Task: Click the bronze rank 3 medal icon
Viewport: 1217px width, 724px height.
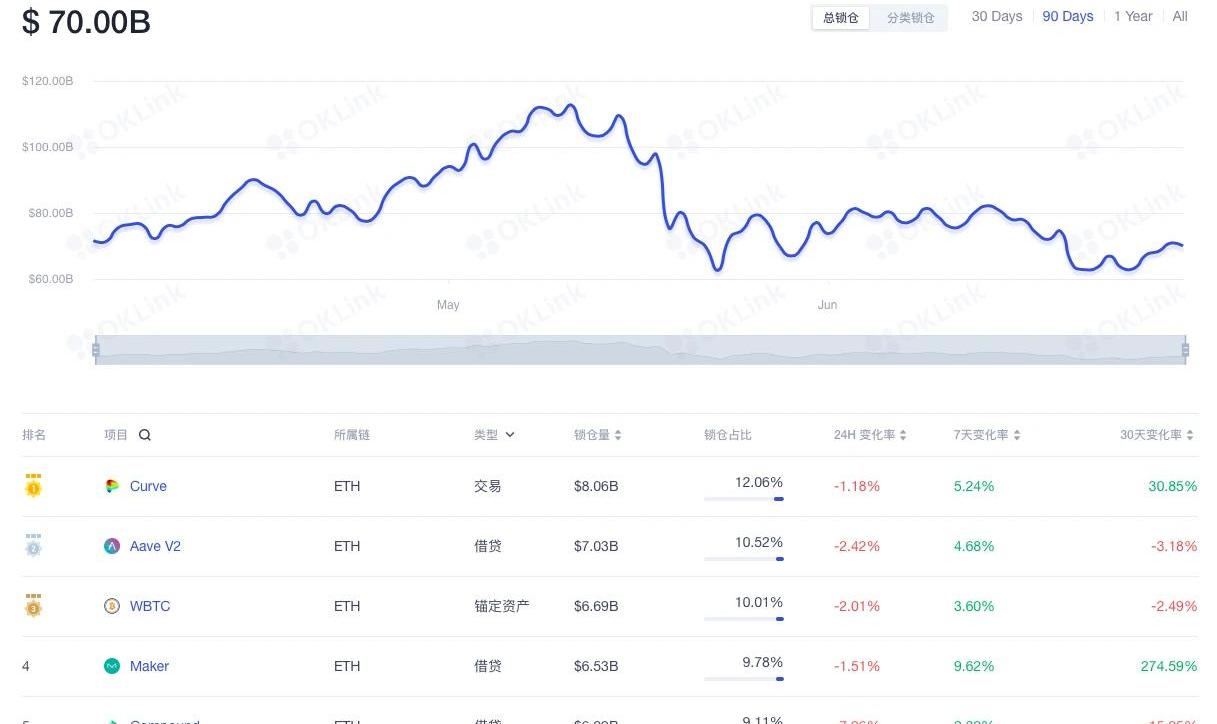Action: 33,606
